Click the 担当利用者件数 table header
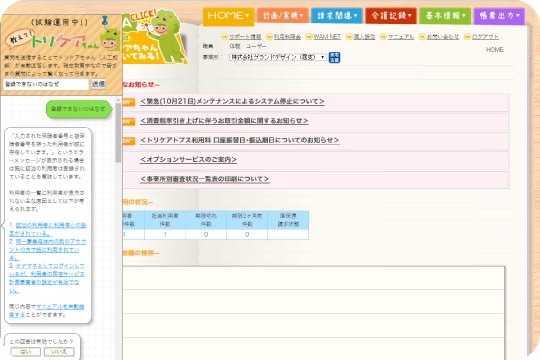The image size is (540, 360). [165, 220]
